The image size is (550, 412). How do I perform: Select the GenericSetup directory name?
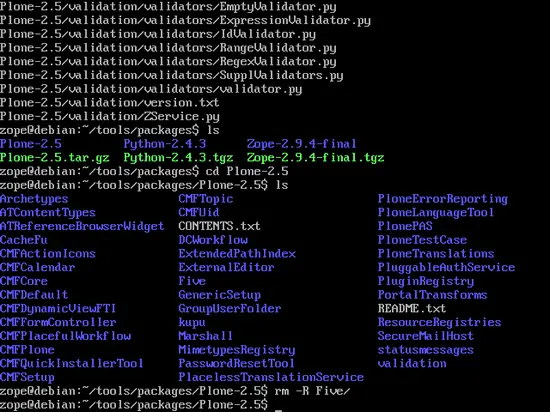(x=219, y=295)
